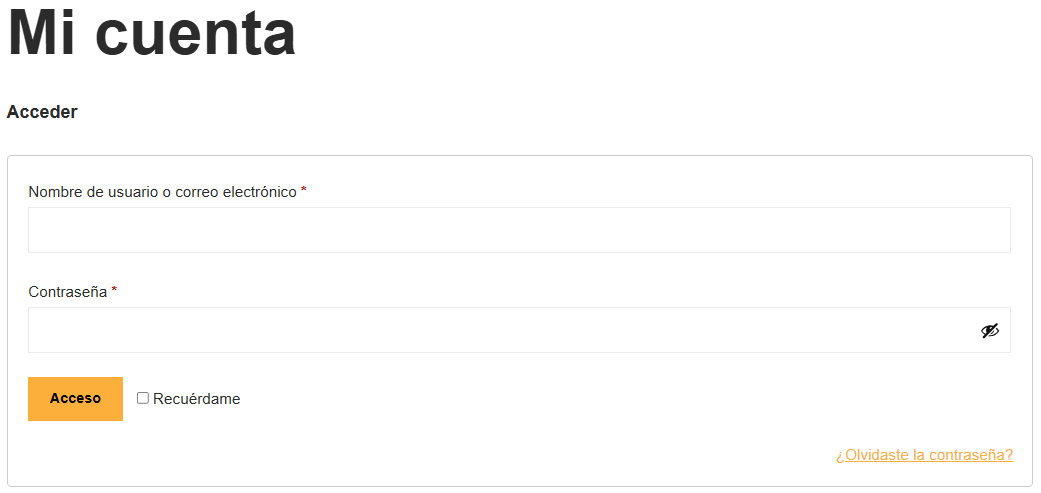Click the Nombre de usuario o correo electrónico label
Viewport: 1041px width, 493px height.
click(x=163, y=192)
